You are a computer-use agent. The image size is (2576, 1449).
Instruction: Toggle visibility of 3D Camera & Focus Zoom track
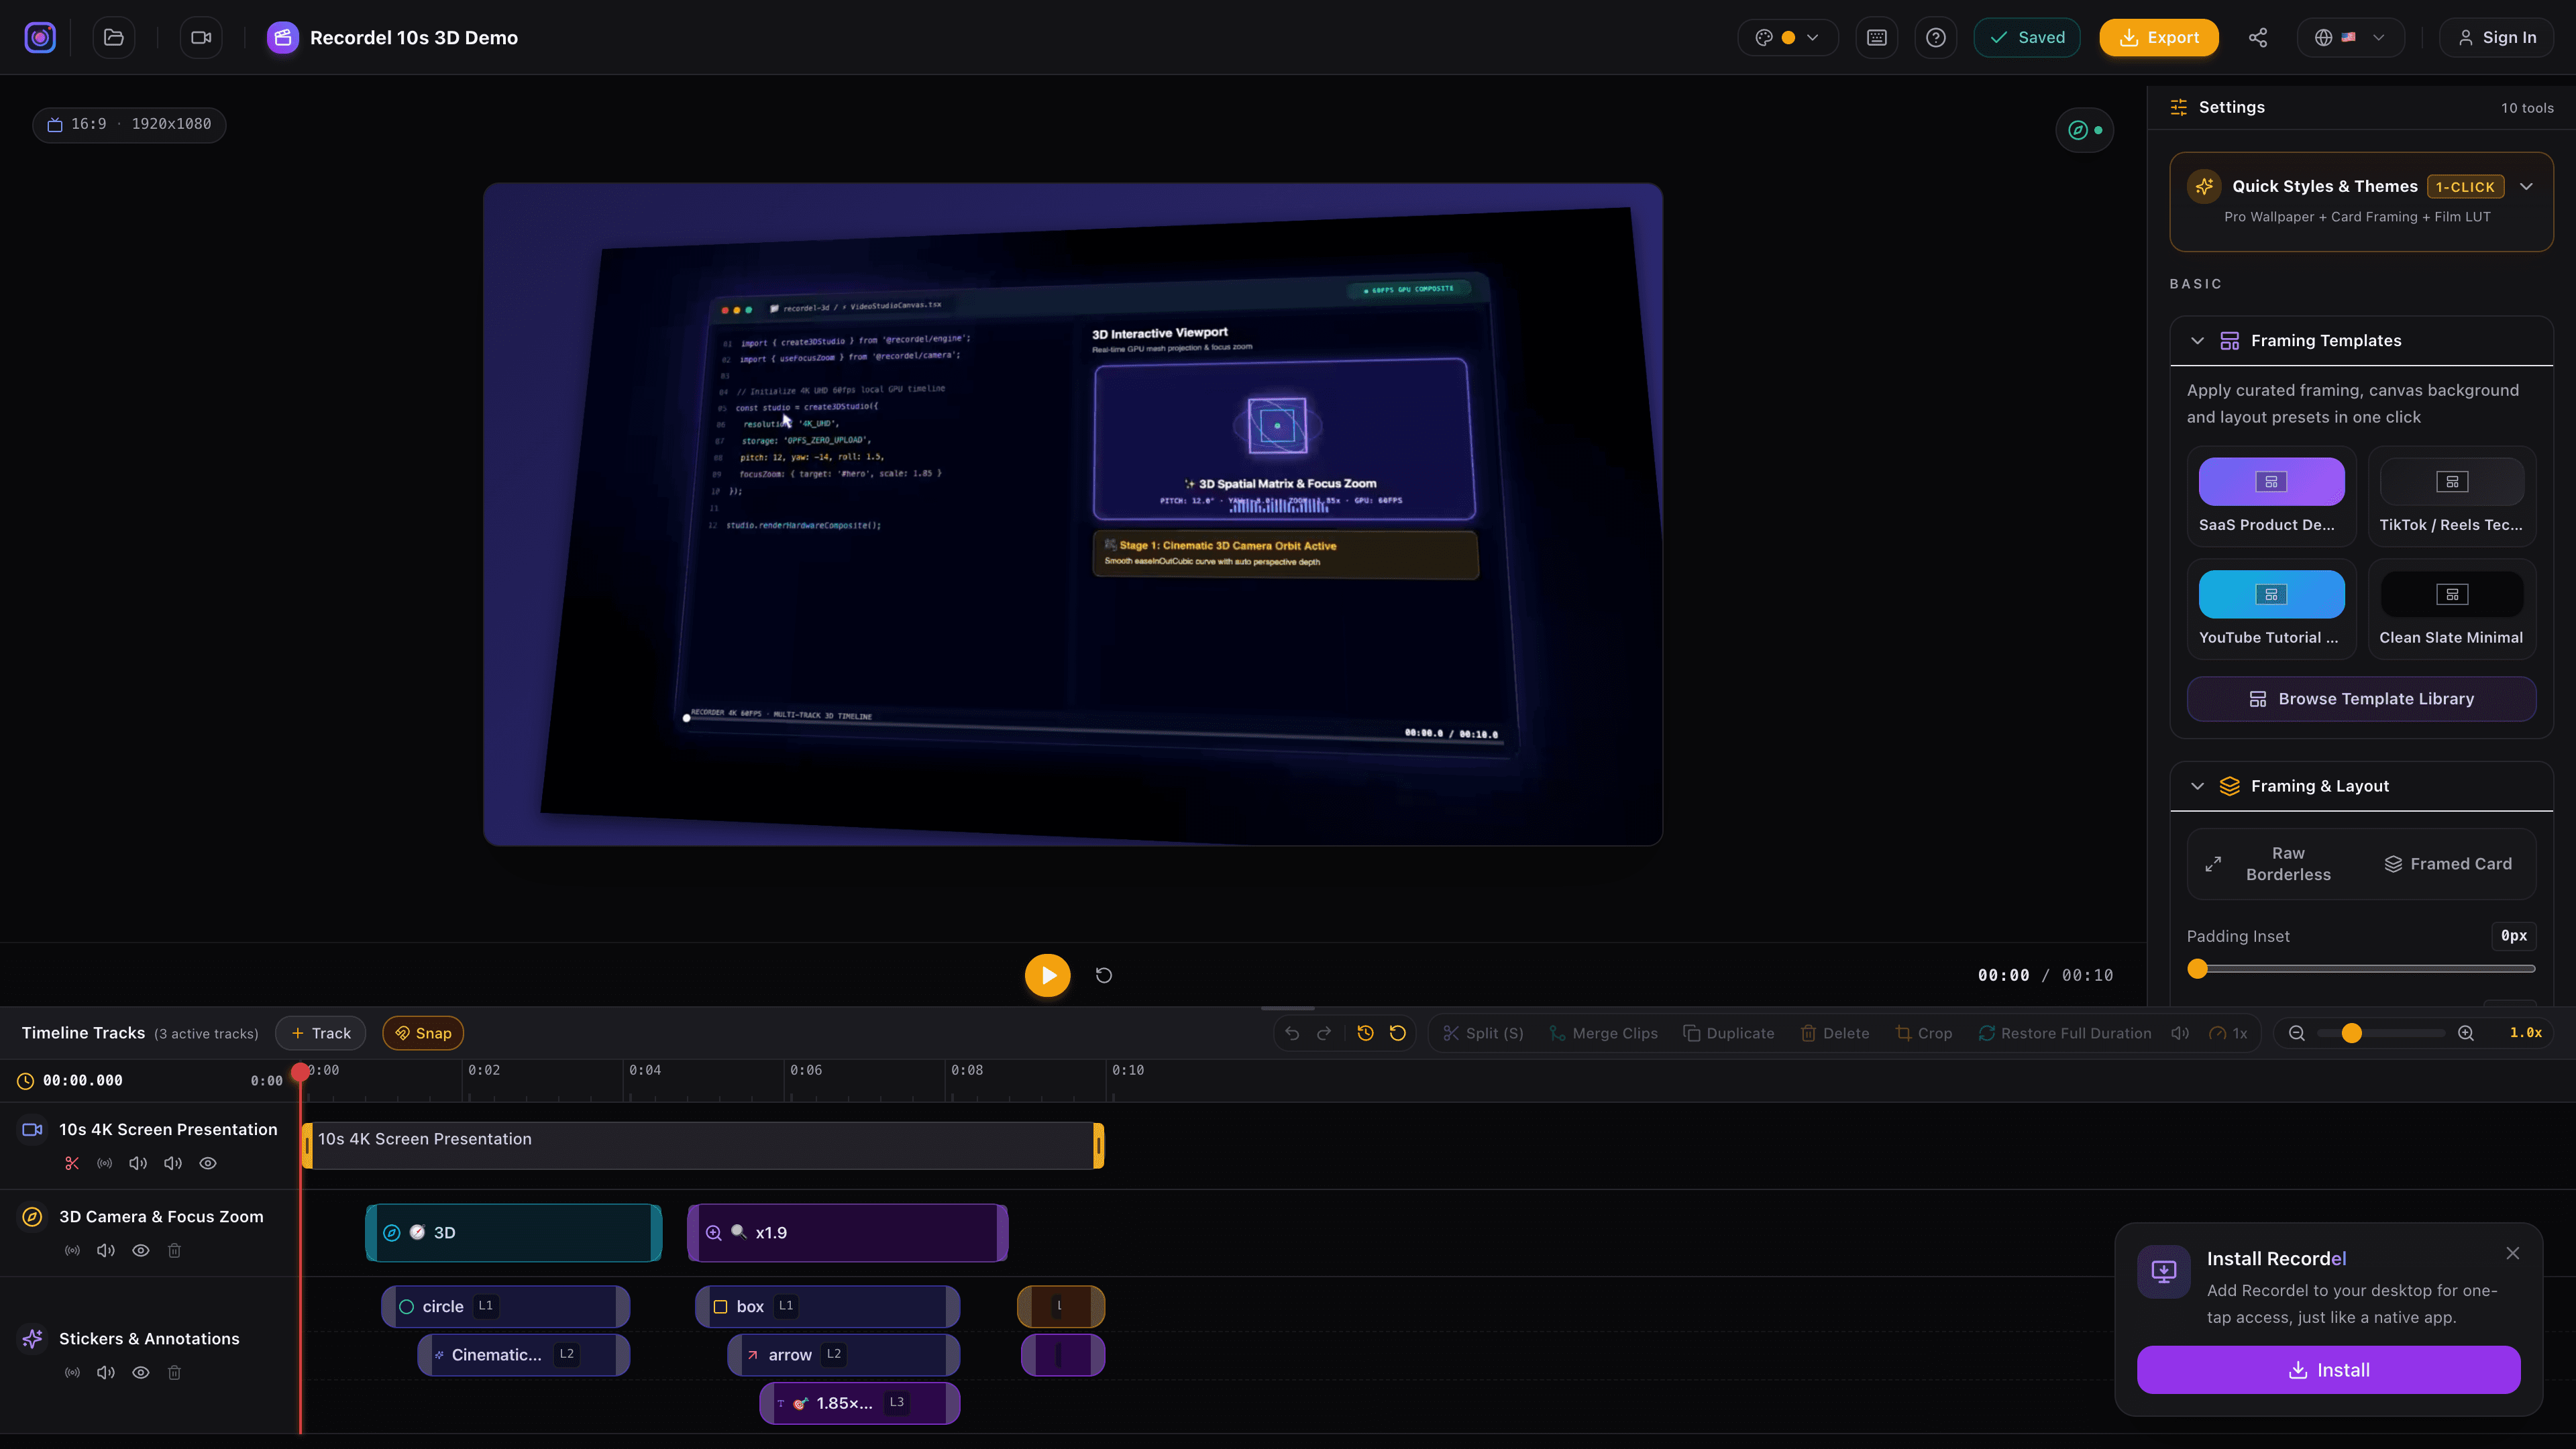[x=141, y=1250]
